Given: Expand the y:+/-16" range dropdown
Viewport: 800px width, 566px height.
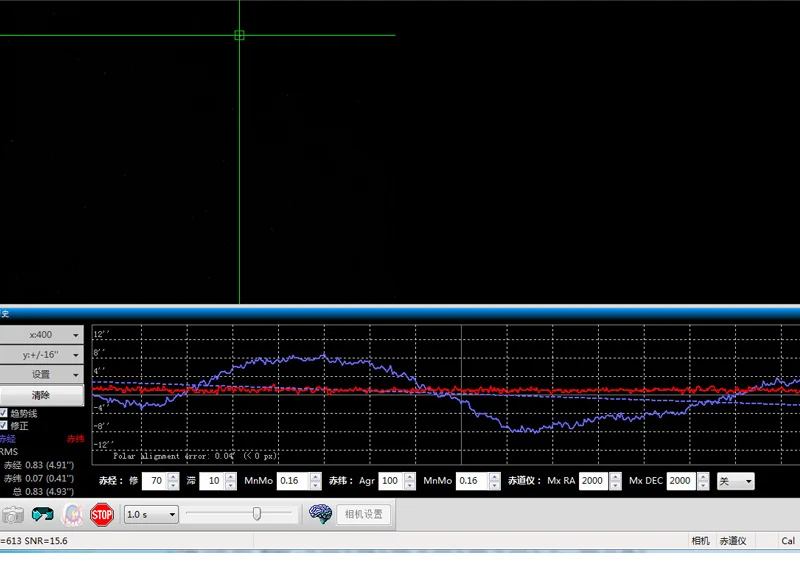Looking at the screenshot, I should [x=41, y=355].
